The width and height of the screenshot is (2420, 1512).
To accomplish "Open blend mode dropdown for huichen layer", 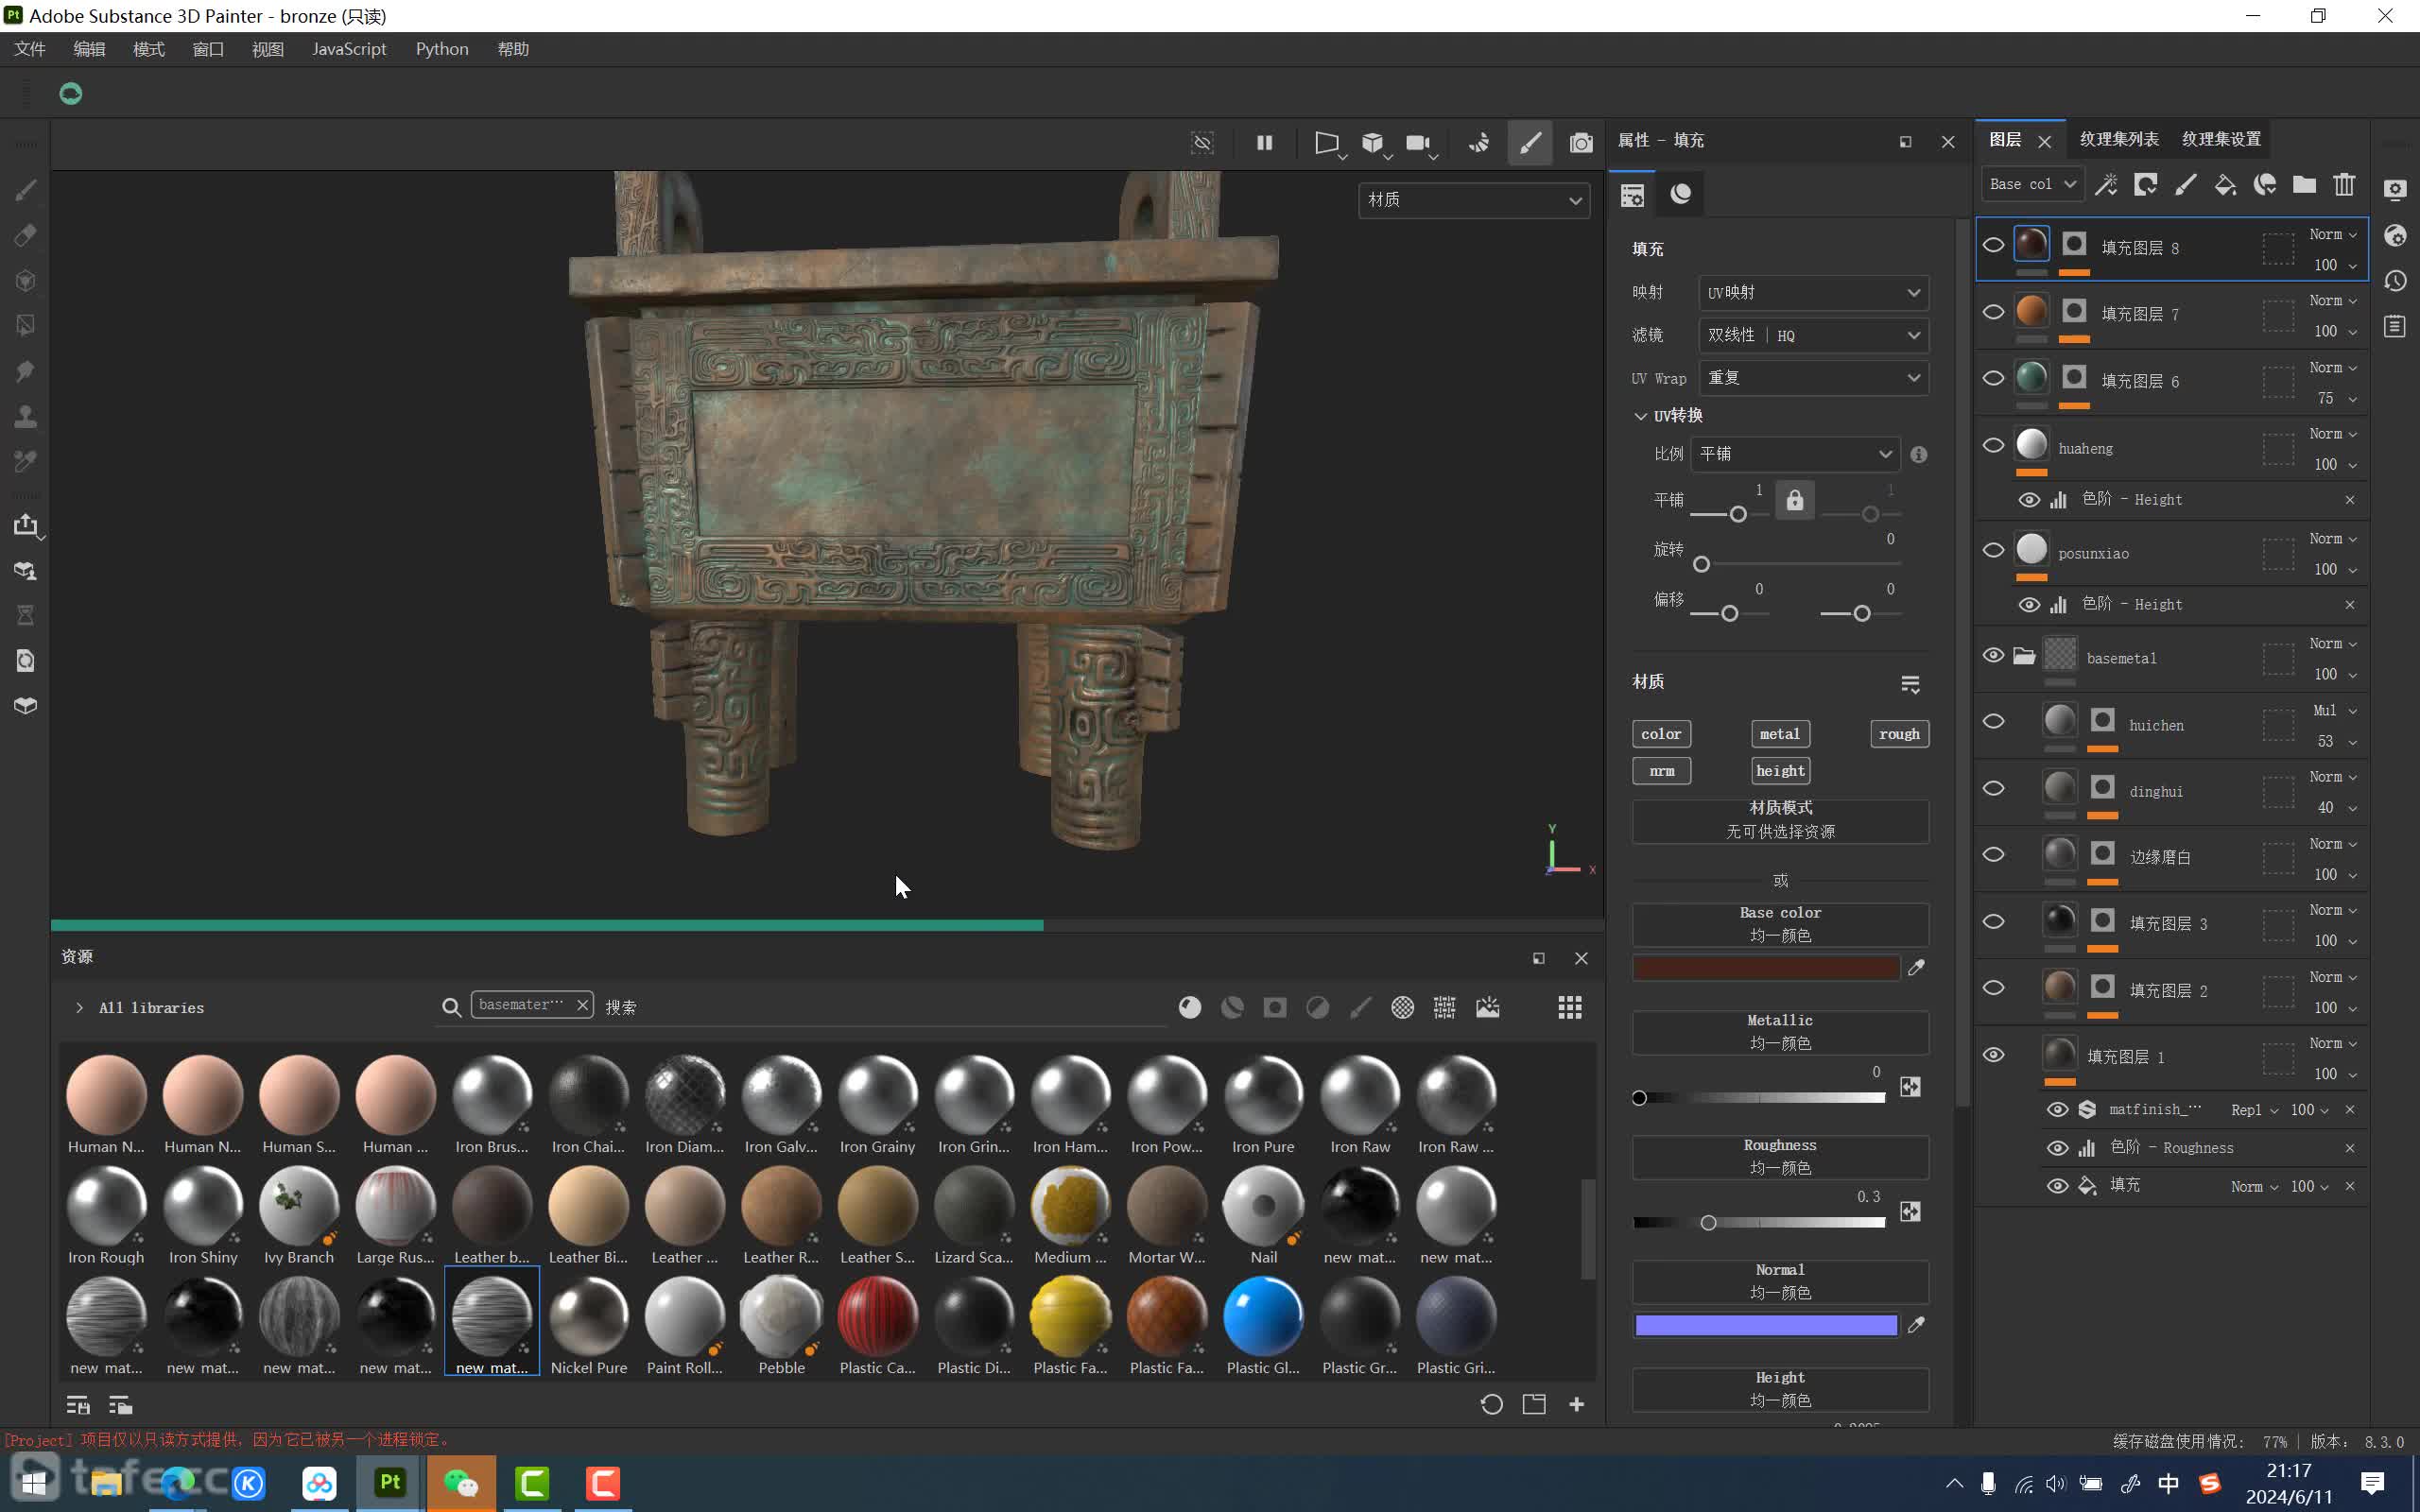I will pos(2334,711).
